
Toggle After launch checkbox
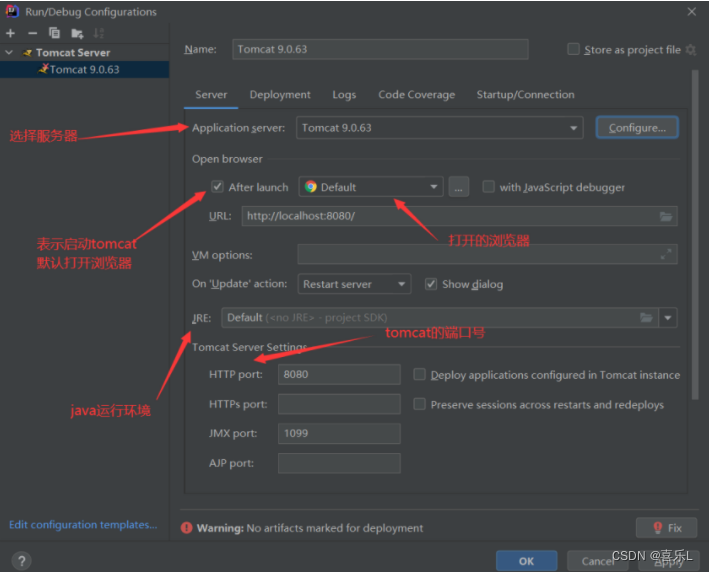click(217, 187)
